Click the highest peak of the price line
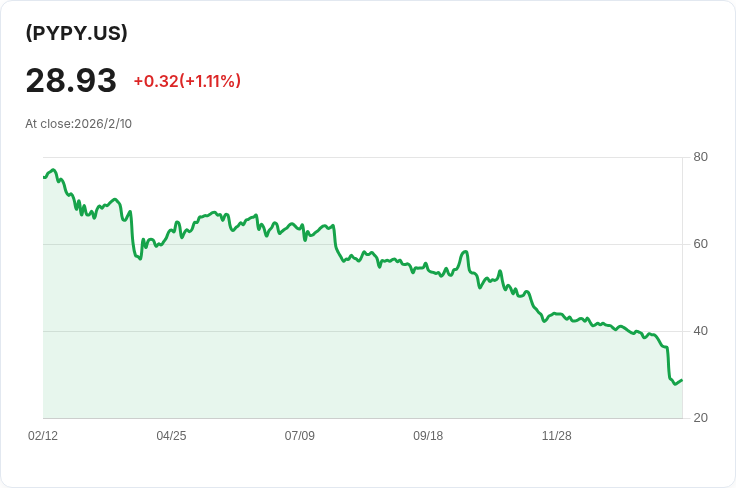Viewport: 736px width, 488px height. tap(53, 170)
